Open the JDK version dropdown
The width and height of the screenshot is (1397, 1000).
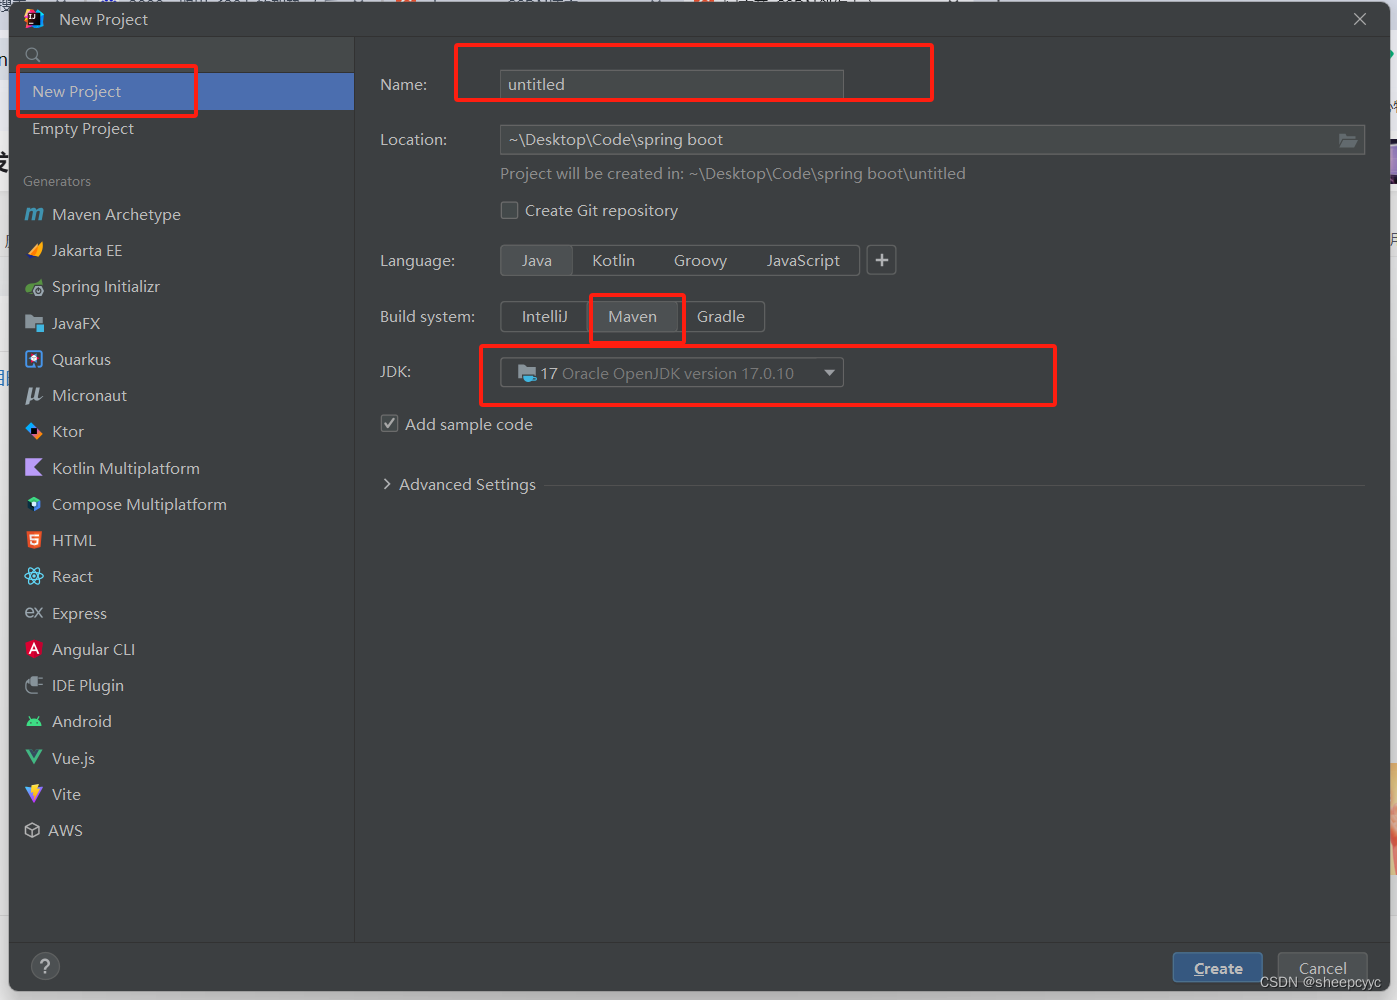[672, 373]
